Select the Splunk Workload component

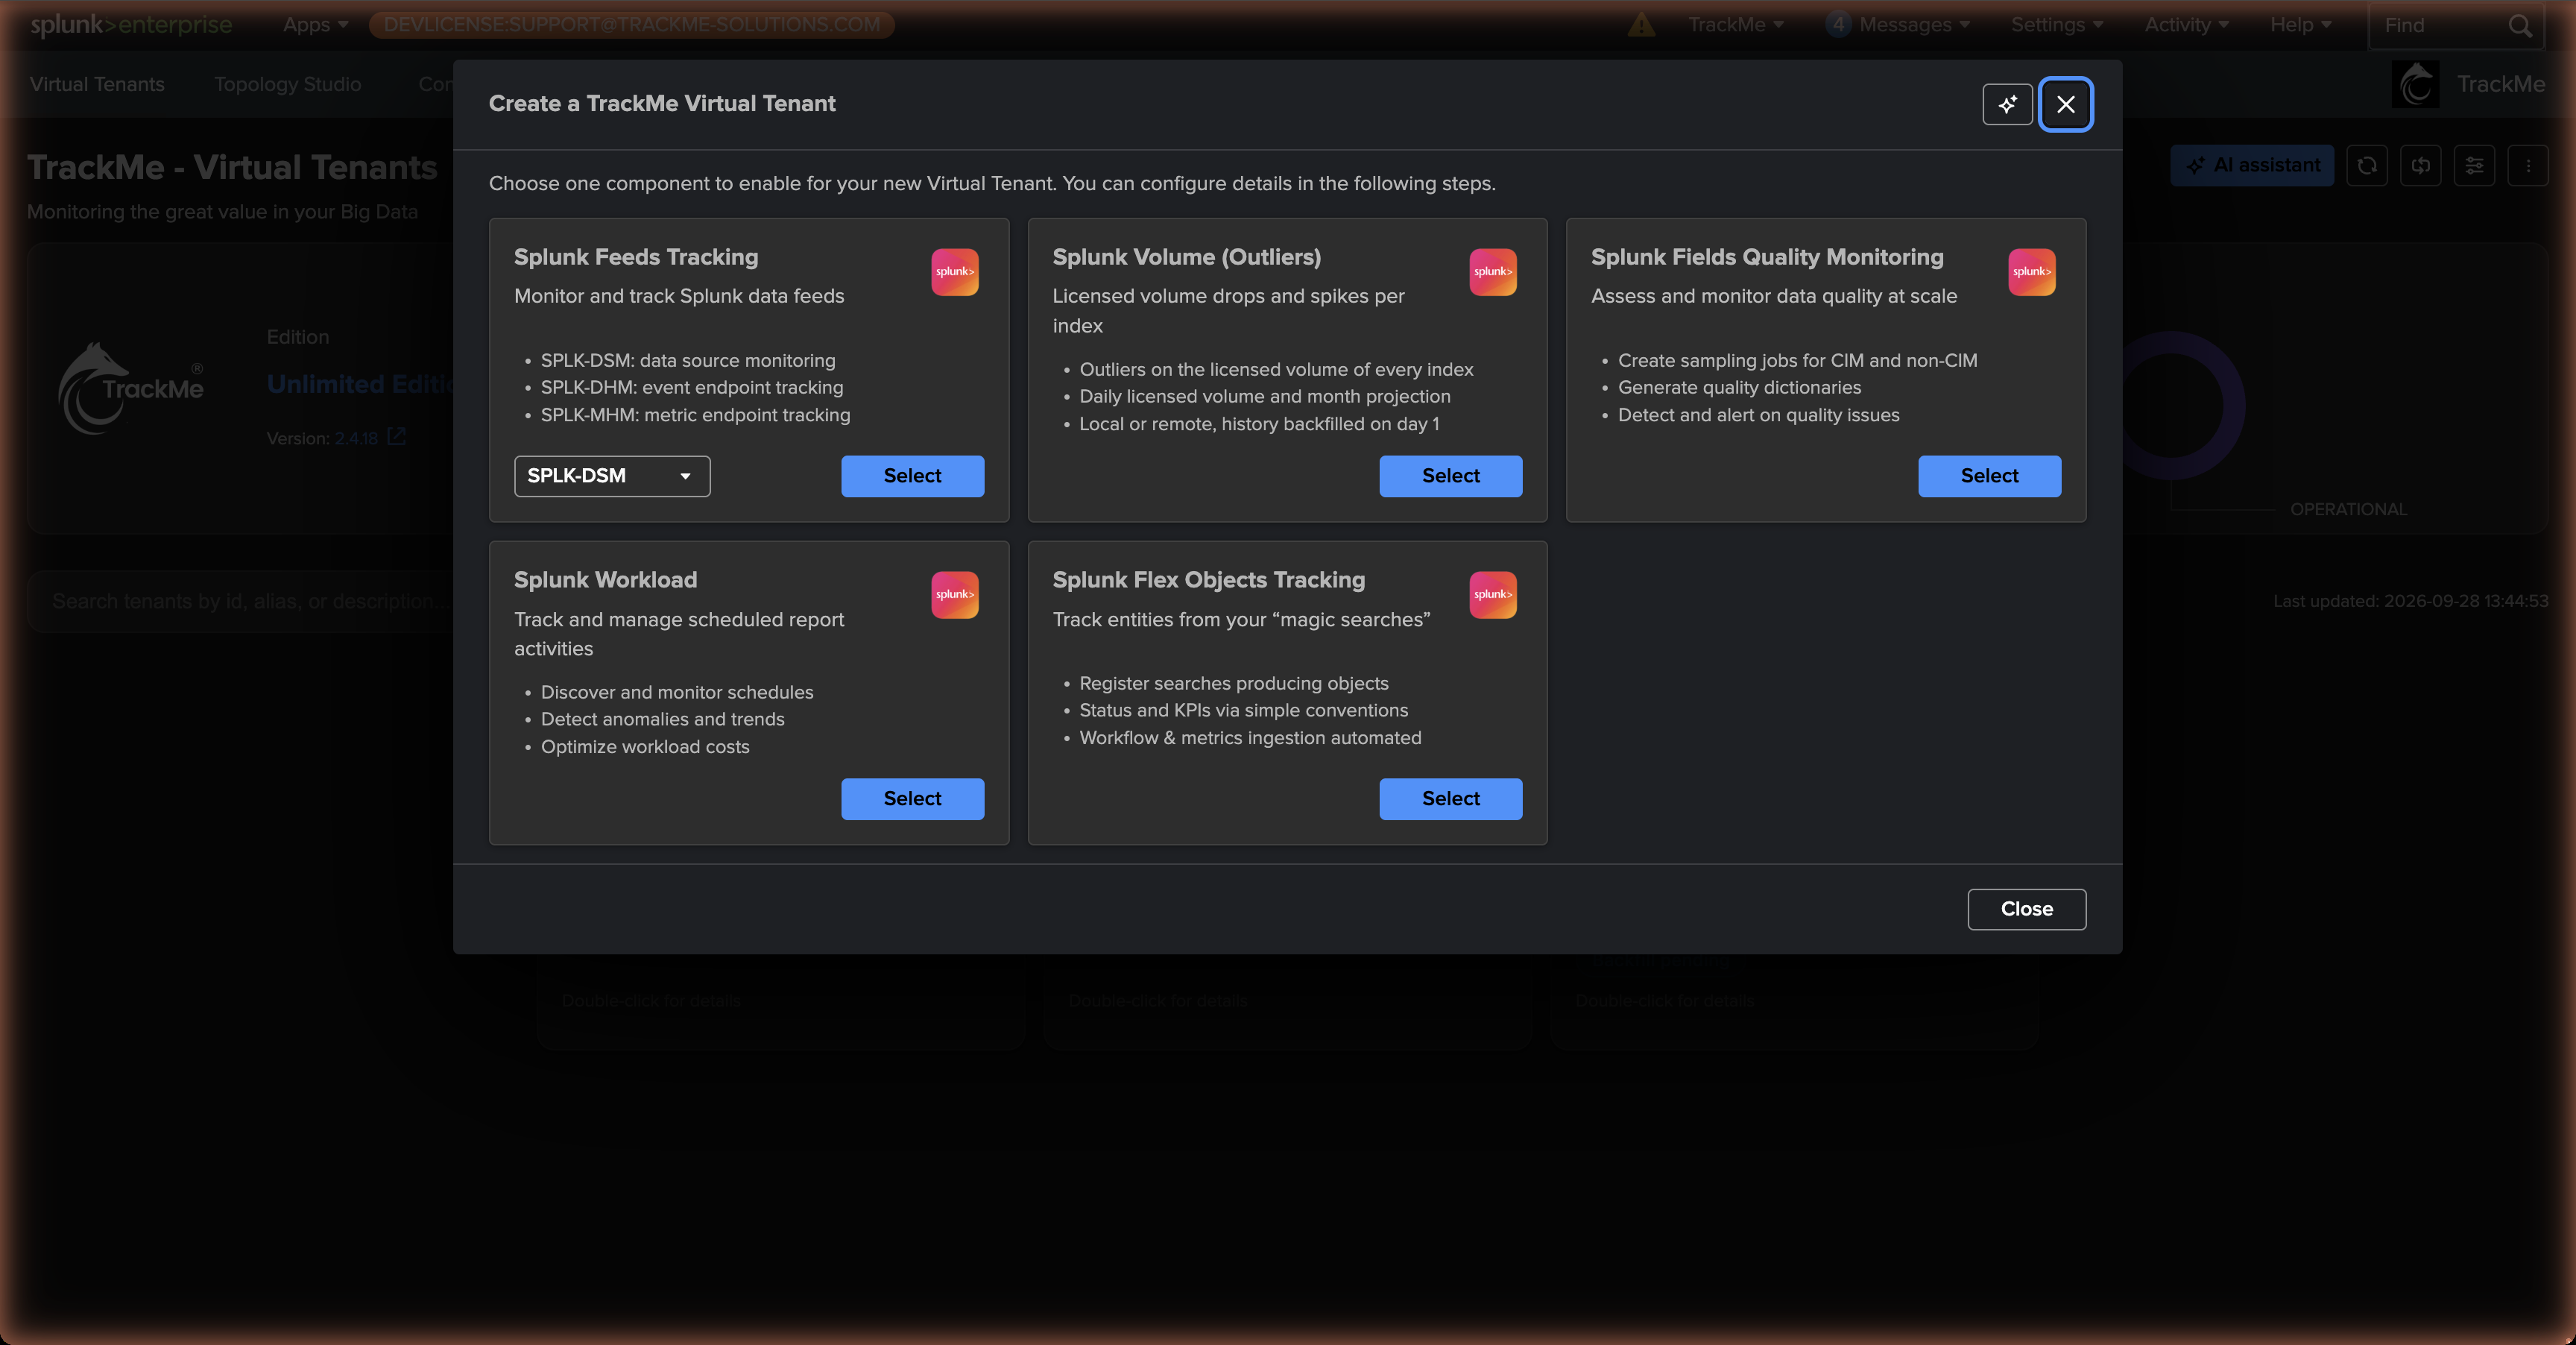pos(912,799)
